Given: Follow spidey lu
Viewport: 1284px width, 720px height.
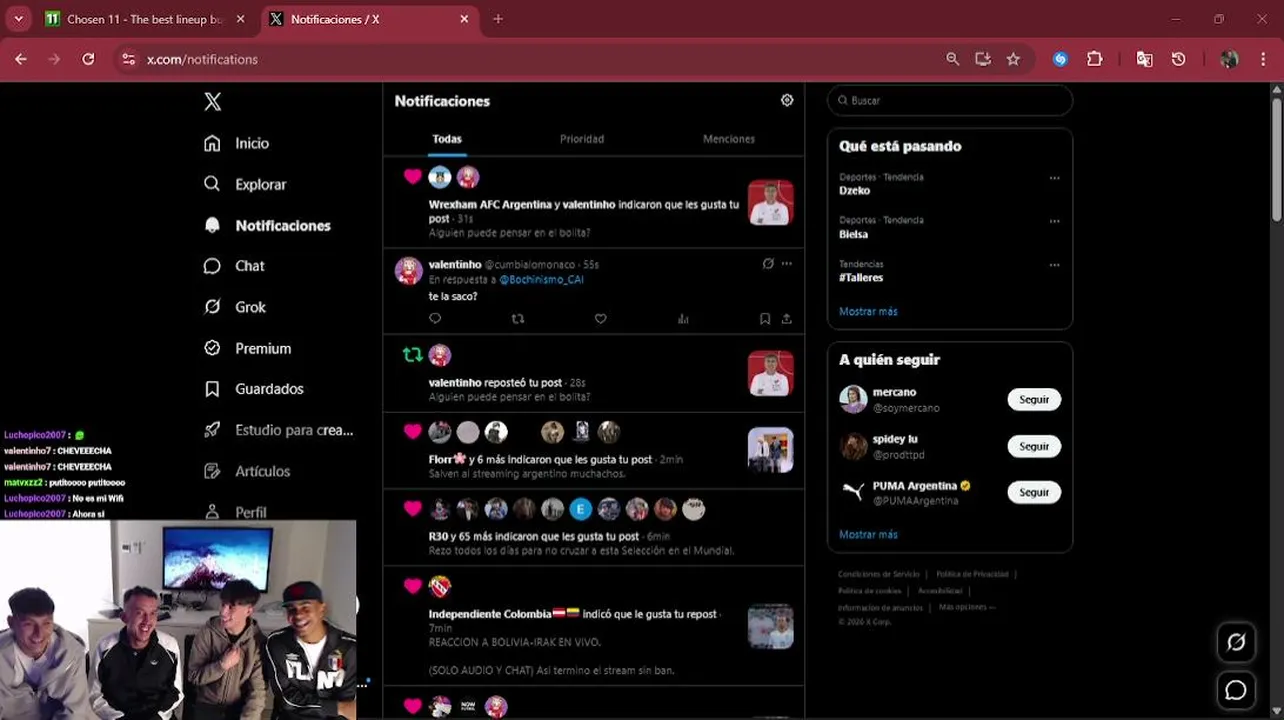Looking at the screenshot, I should point(1034,446).
